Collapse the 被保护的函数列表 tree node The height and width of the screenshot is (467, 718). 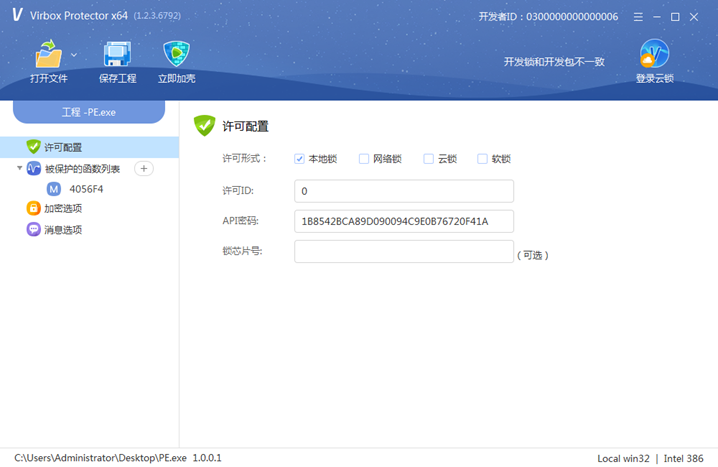[x=20, y=168]
